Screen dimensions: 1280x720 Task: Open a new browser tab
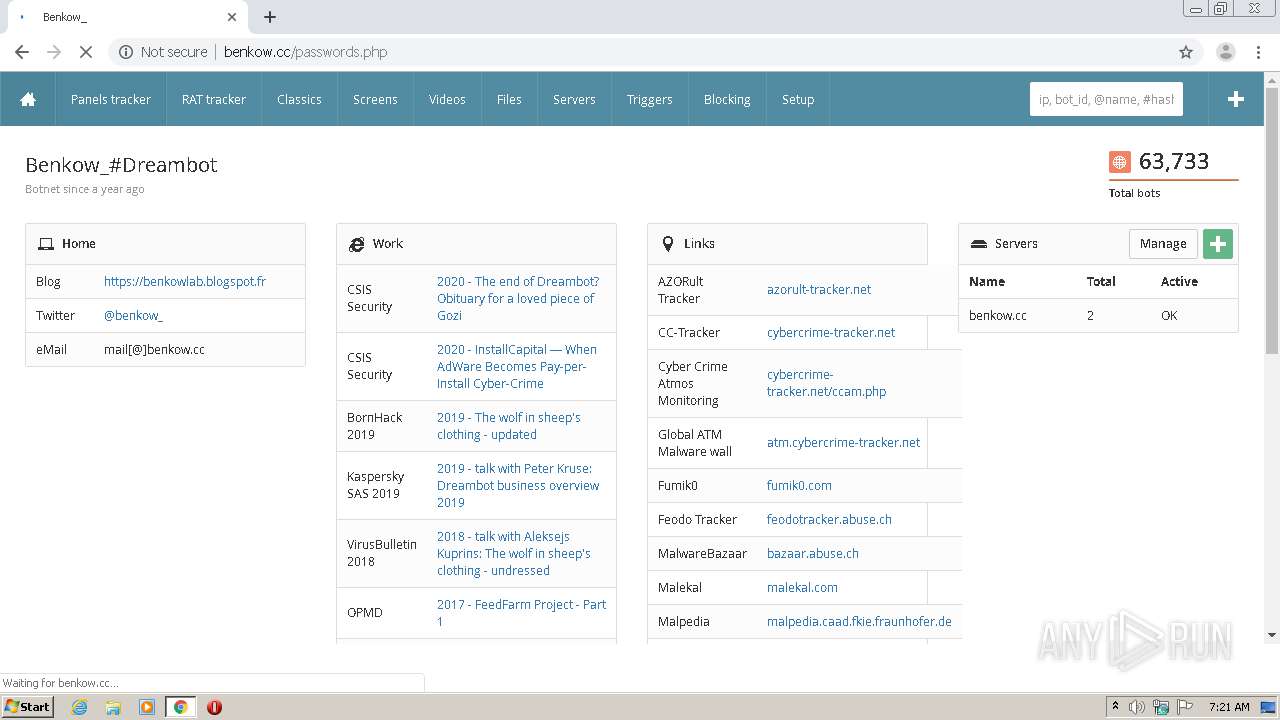pyautogui.click(x=270, y=17)
